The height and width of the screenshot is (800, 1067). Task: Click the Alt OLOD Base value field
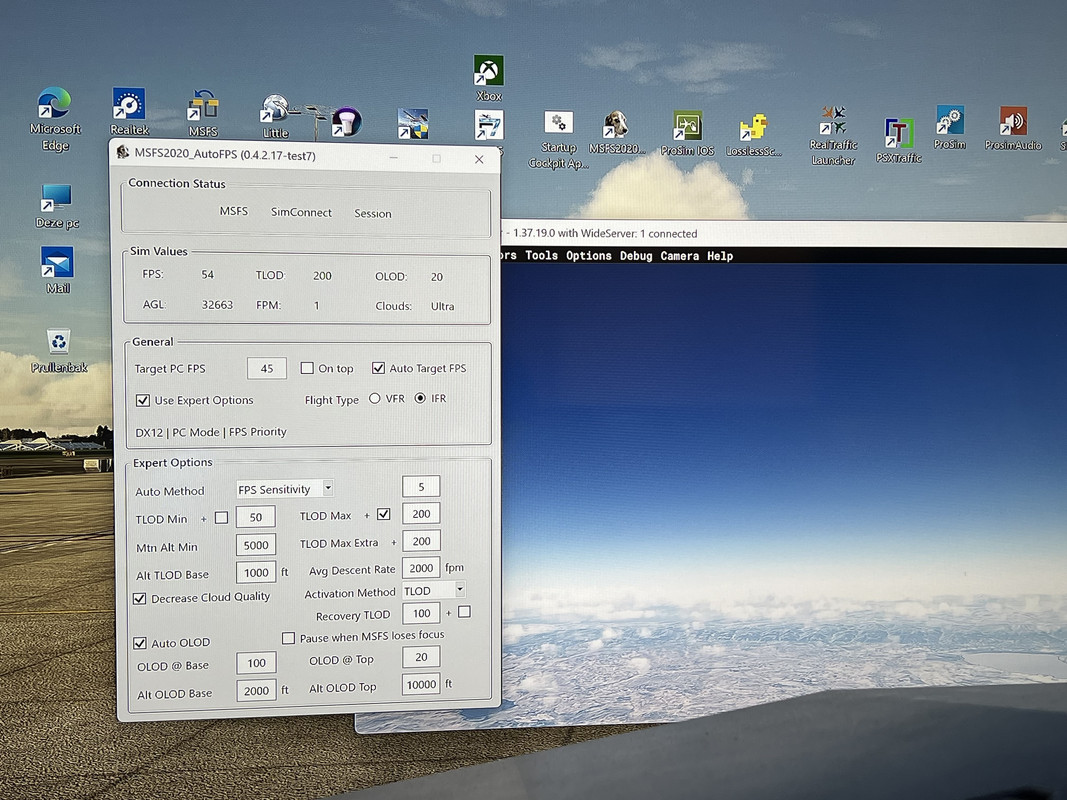257,690
